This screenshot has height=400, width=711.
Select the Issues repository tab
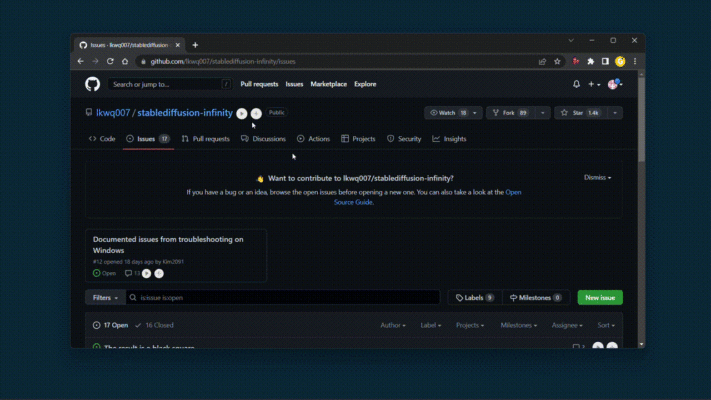point(147,139)
